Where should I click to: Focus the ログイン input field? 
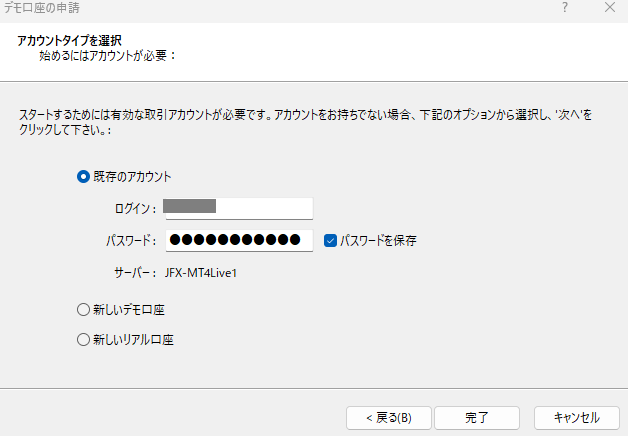[x=239, y=209]
